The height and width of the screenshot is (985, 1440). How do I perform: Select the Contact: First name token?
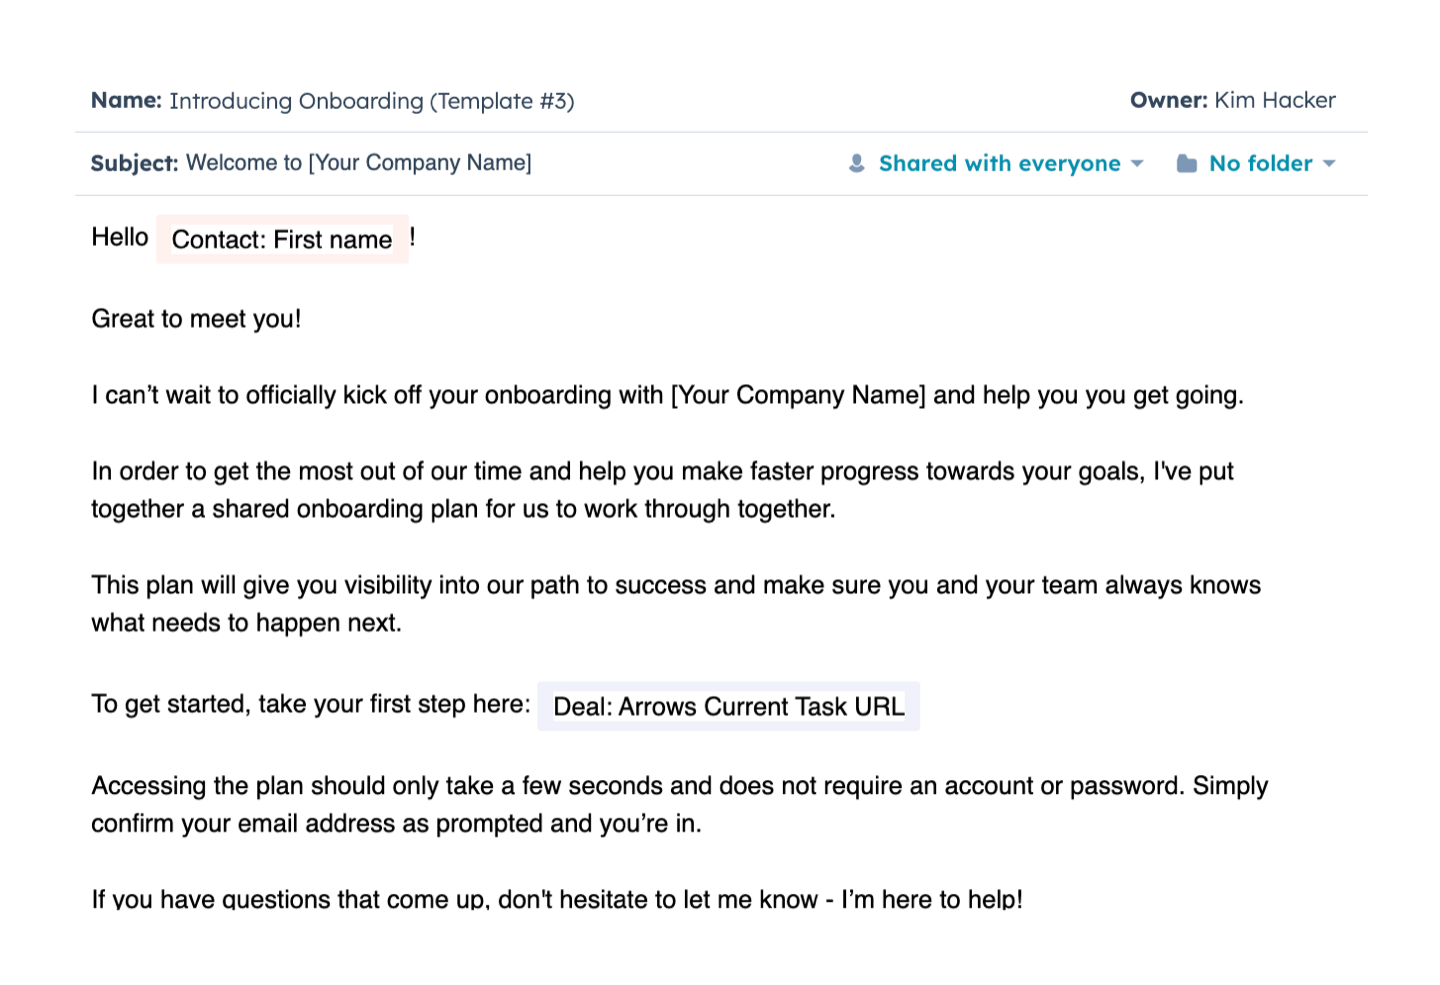pos(282,239)
